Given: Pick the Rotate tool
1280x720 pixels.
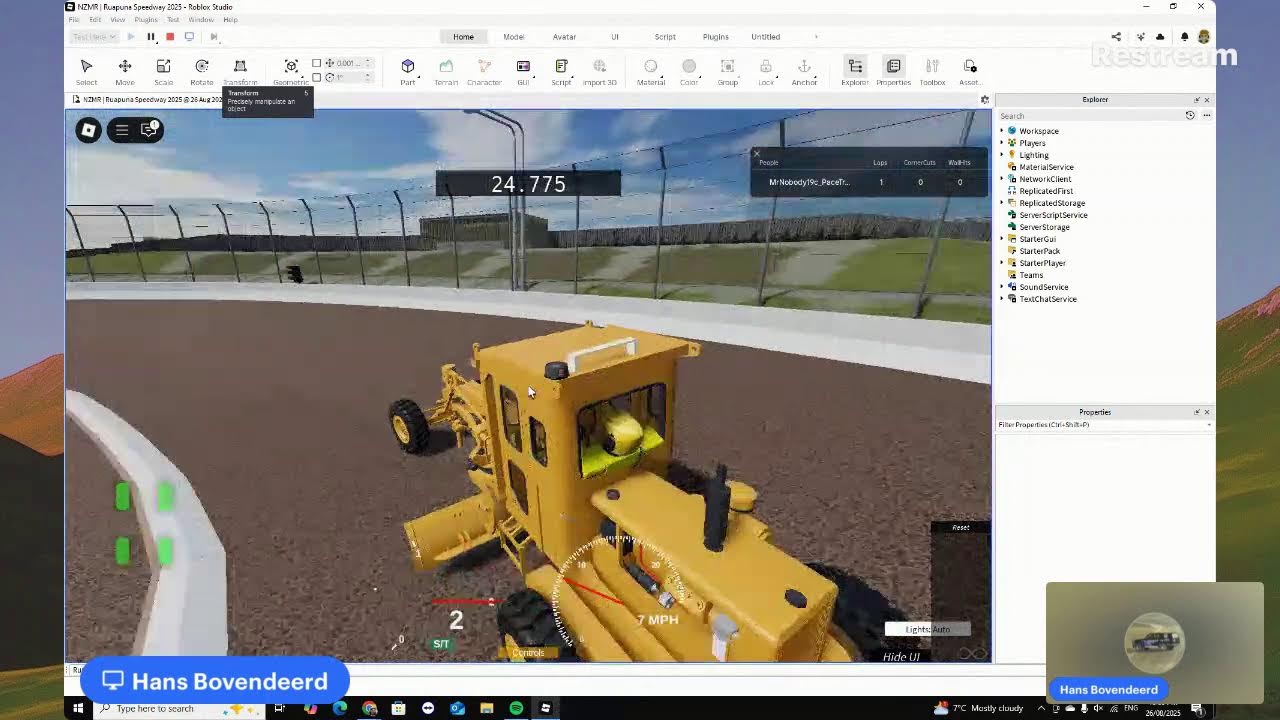Looking at the screenshot, I should (x=201, y=70).
